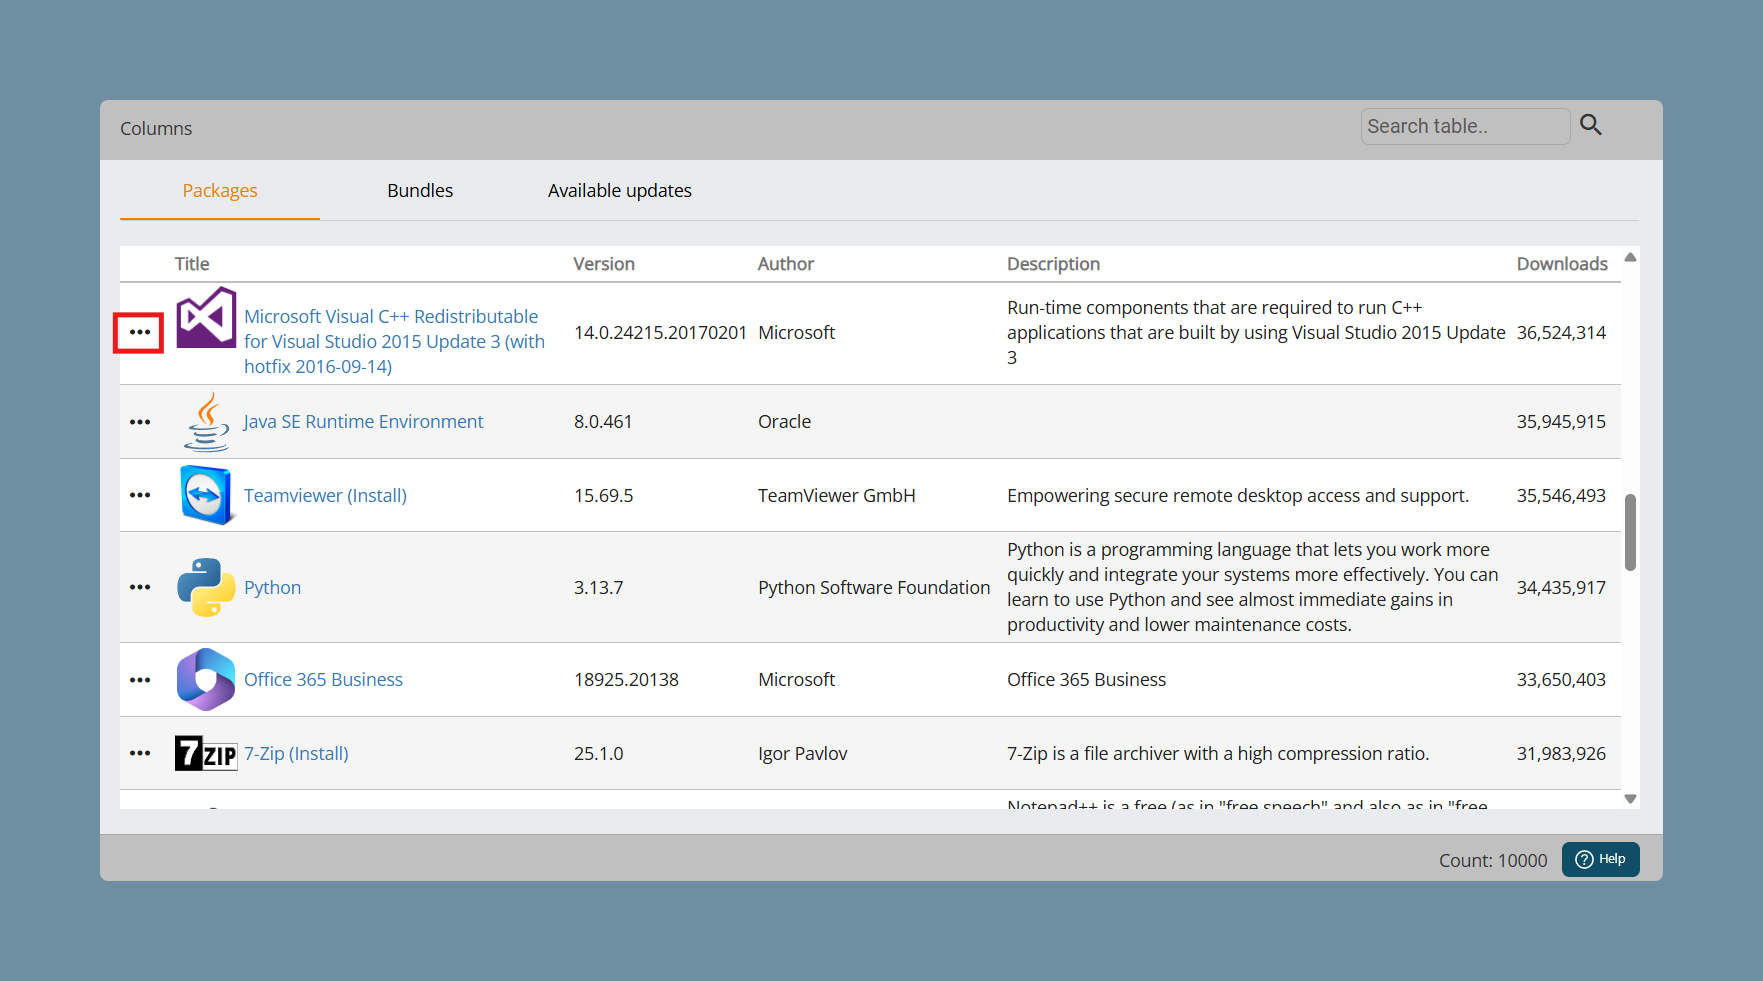
Task: Sort by the Author column header
Action: coord(786,263)
